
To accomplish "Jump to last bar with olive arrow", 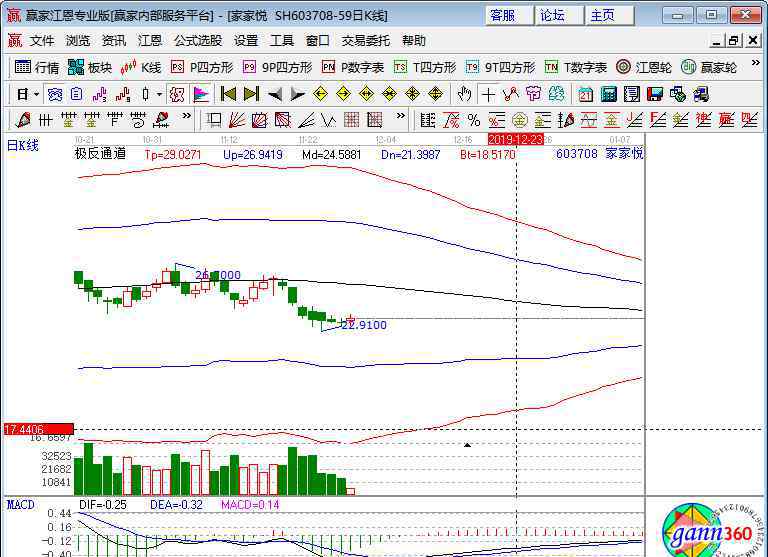I will coord(251,94).
